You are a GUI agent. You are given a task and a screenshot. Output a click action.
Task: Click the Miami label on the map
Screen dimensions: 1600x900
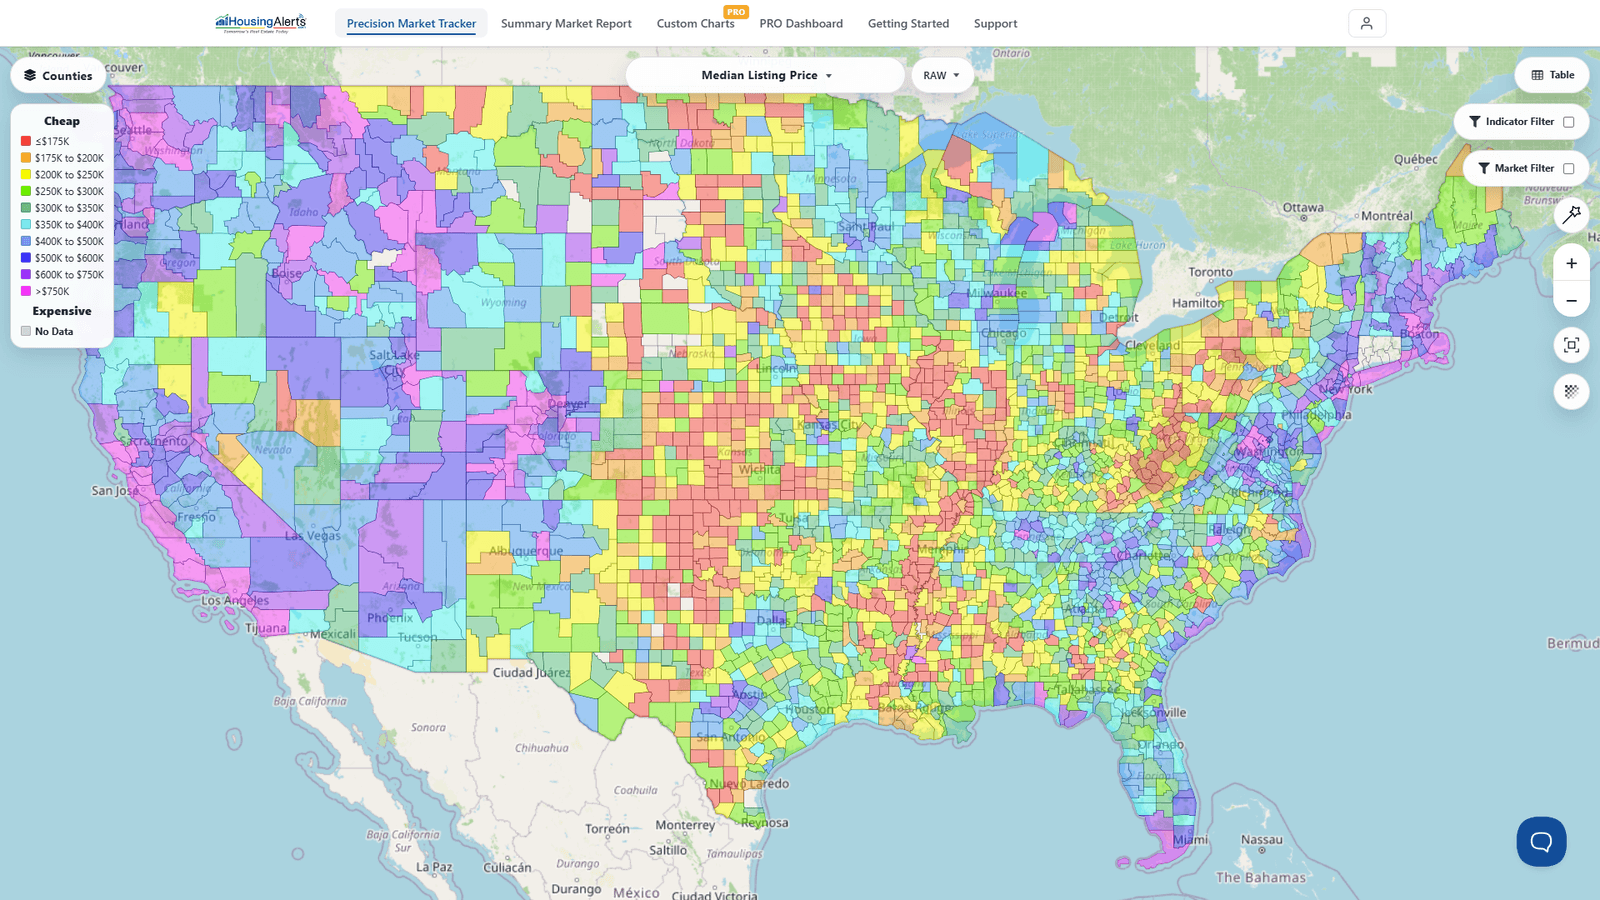pos(1190,840)
